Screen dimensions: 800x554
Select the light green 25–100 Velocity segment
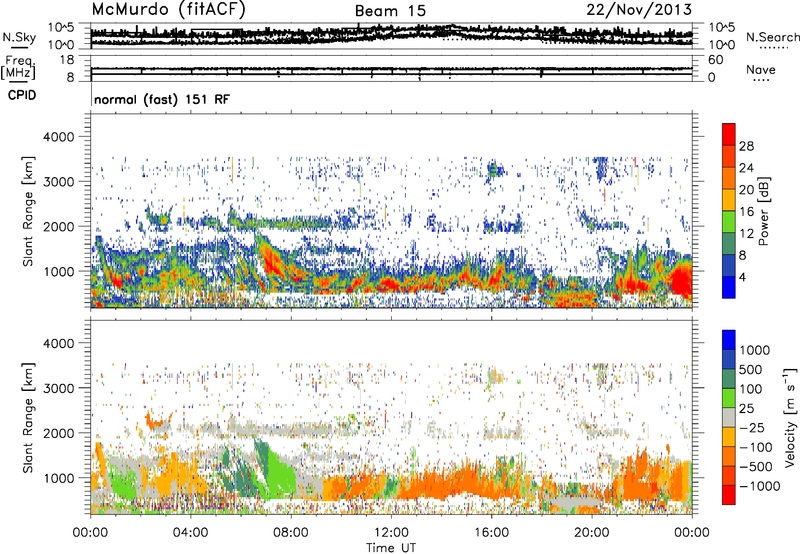pos(729,398)
